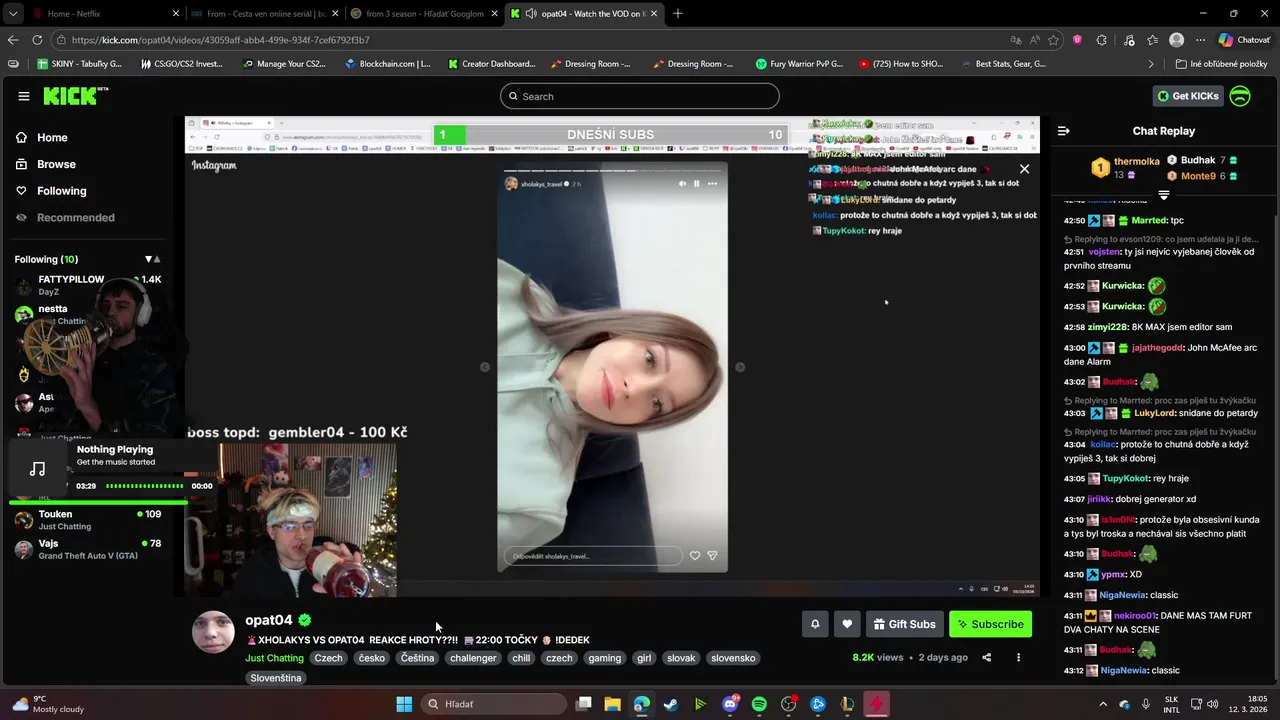This screenshot has width=1280, height=720.
Task: Show more bookmarks chevron in bookmarks bar
Action: [x=1151, y=64]
